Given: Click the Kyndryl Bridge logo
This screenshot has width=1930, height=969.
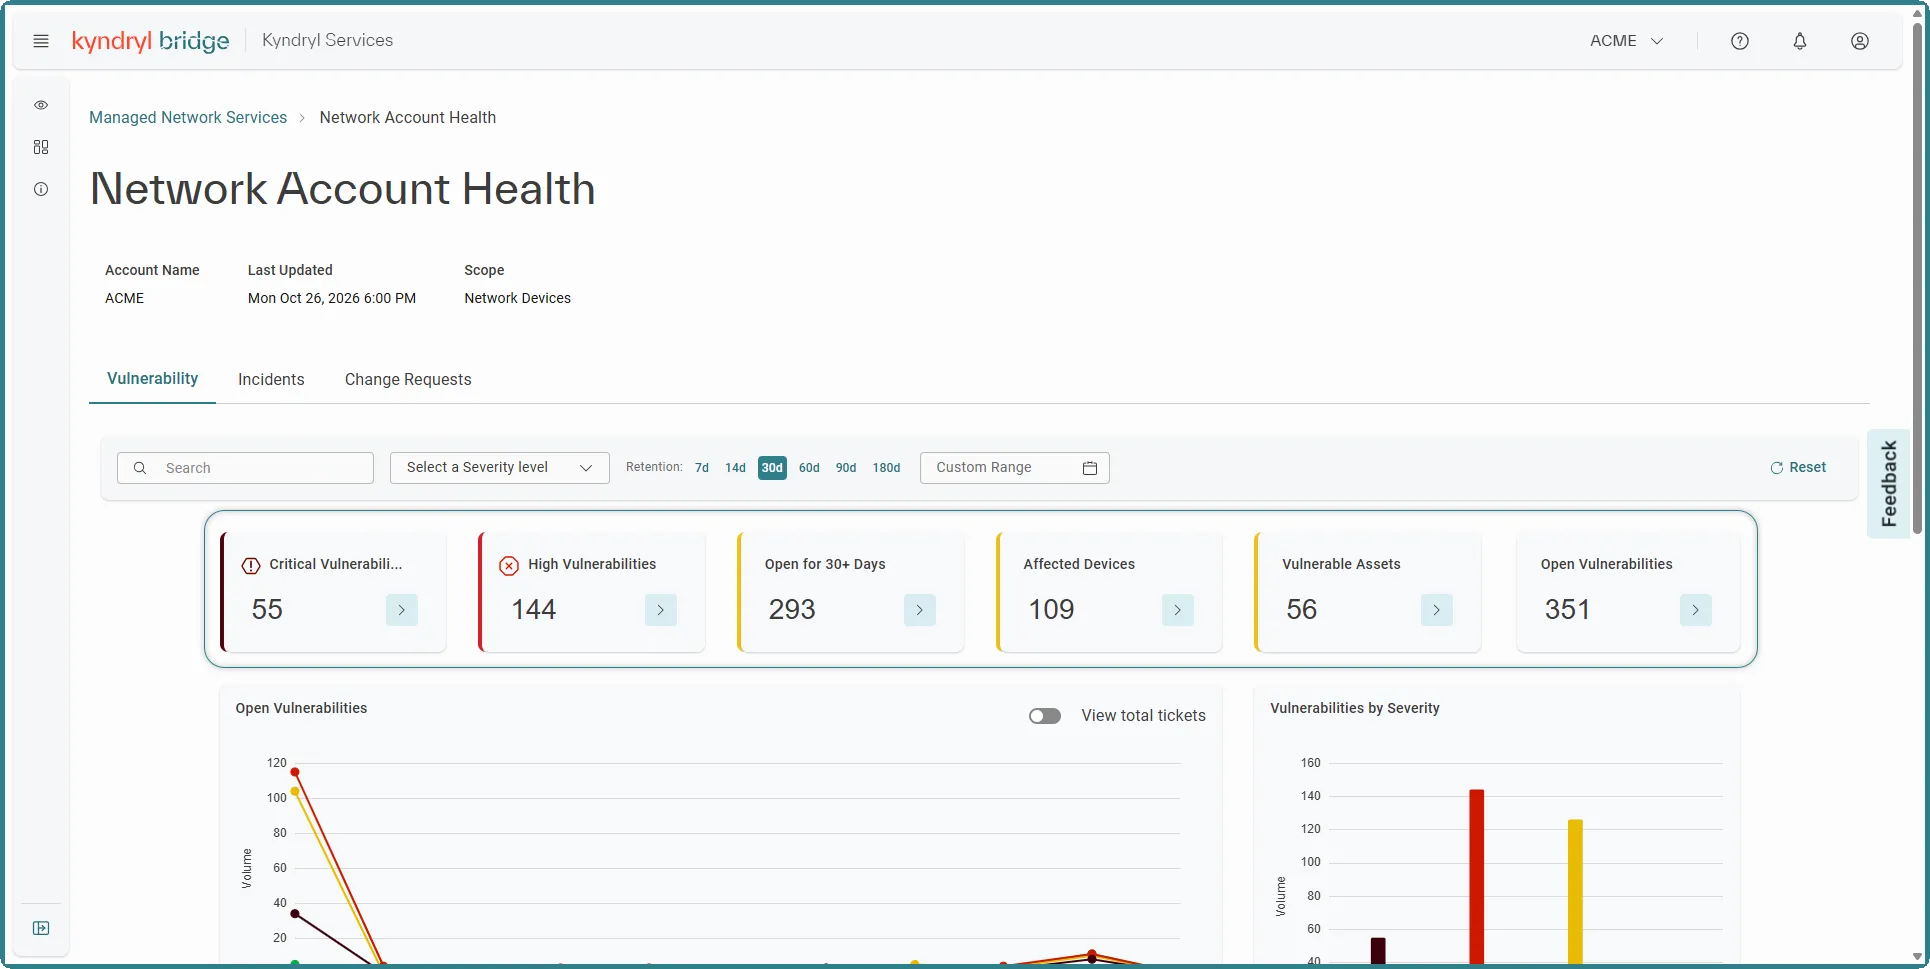Looking at the screenshot, I should 150,41.
